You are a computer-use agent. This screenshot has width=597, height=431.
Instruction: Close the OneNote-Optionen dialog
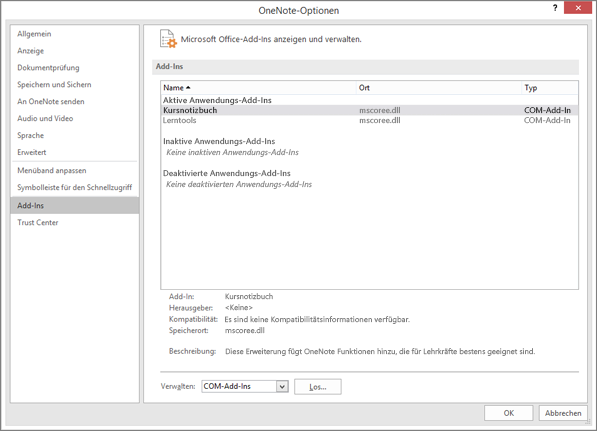click(578, 8)
